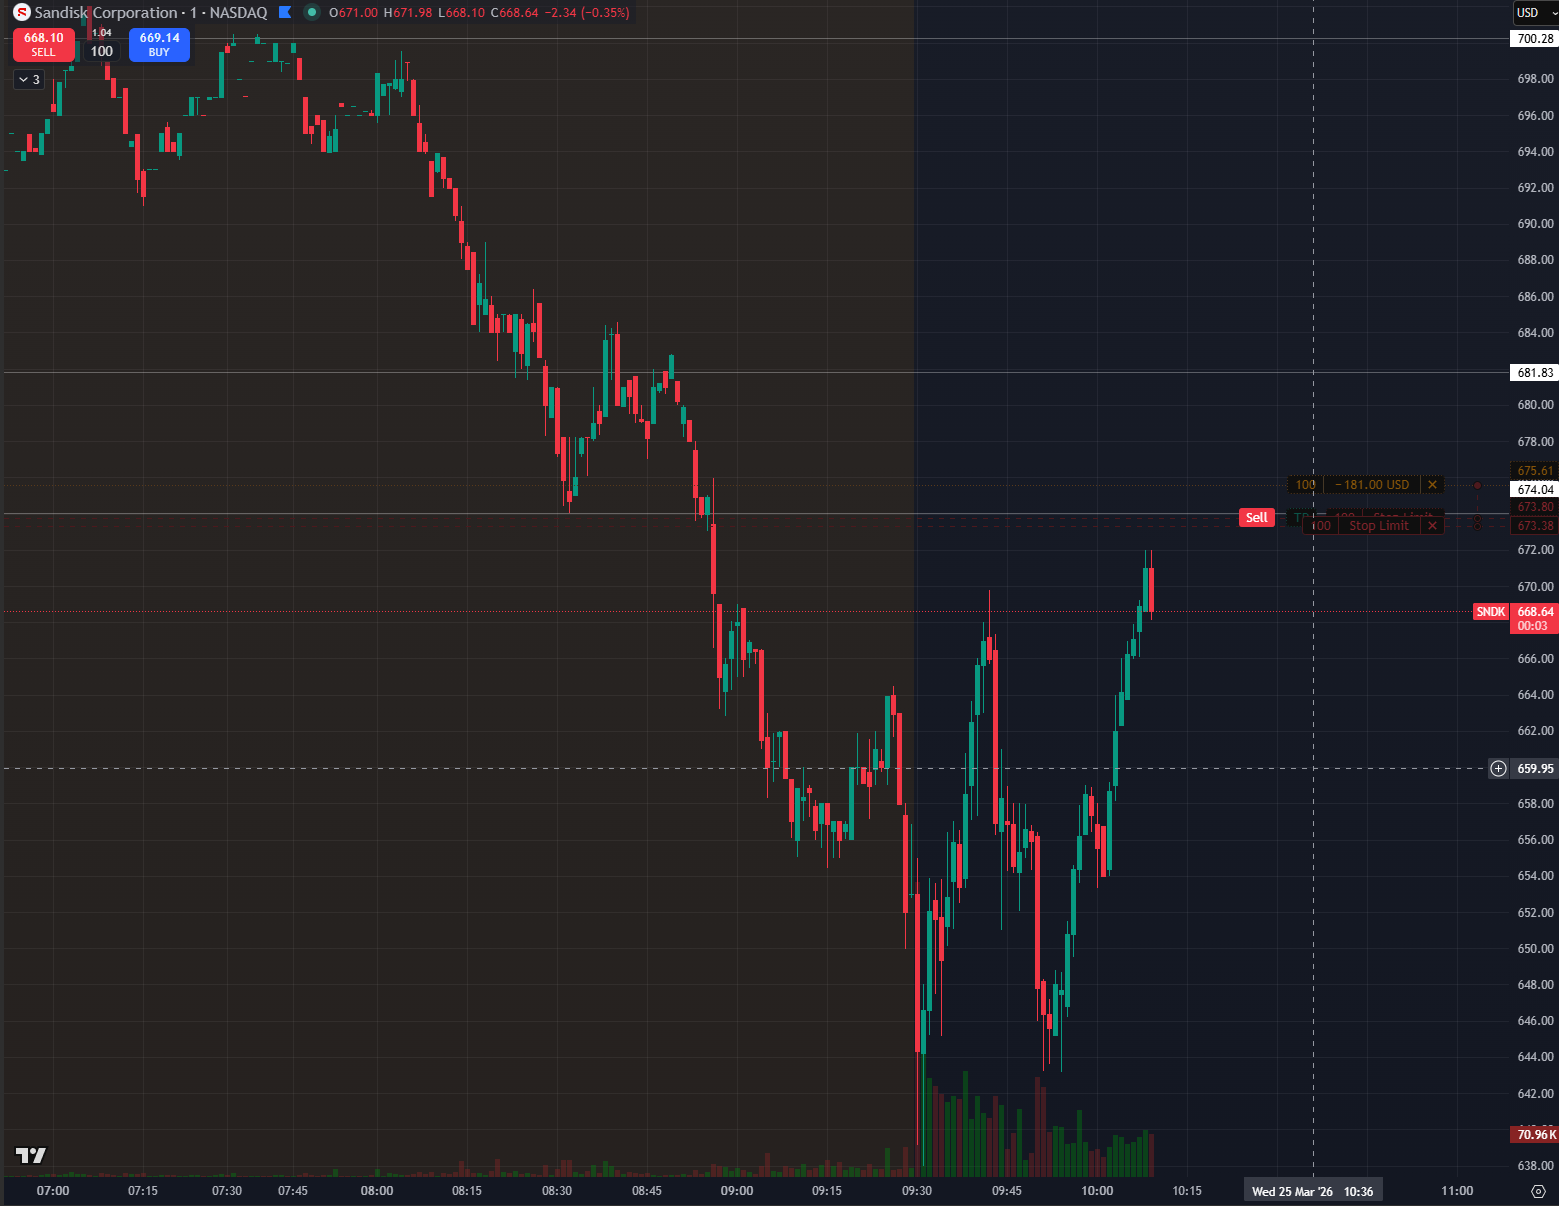Click the 70.96K volume label
This screenshot has height=1206, width=1559.
[1534, 1134]
